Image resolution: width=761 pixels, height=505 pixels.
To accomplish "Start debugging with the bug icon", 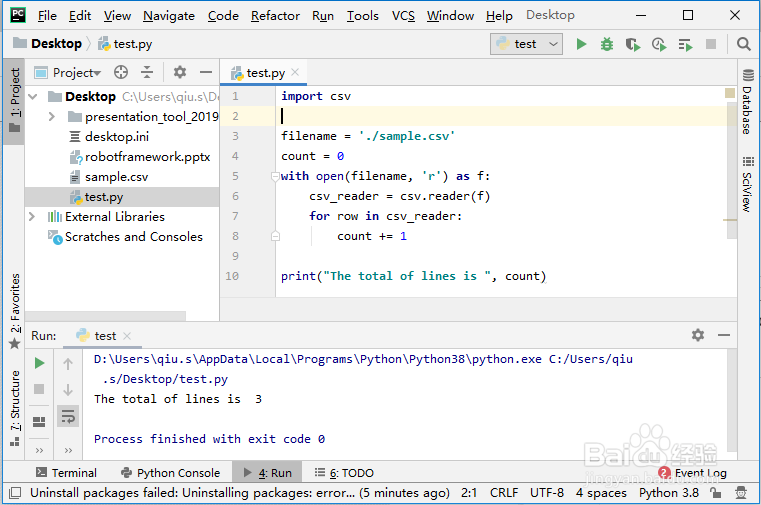I will (607, 44).
